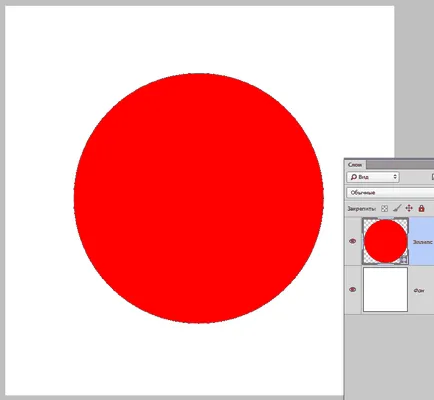Select the Фон layer by its name
Image resolution: width=434 pixels, height=400 pixels.
click(x=419, y=291)
